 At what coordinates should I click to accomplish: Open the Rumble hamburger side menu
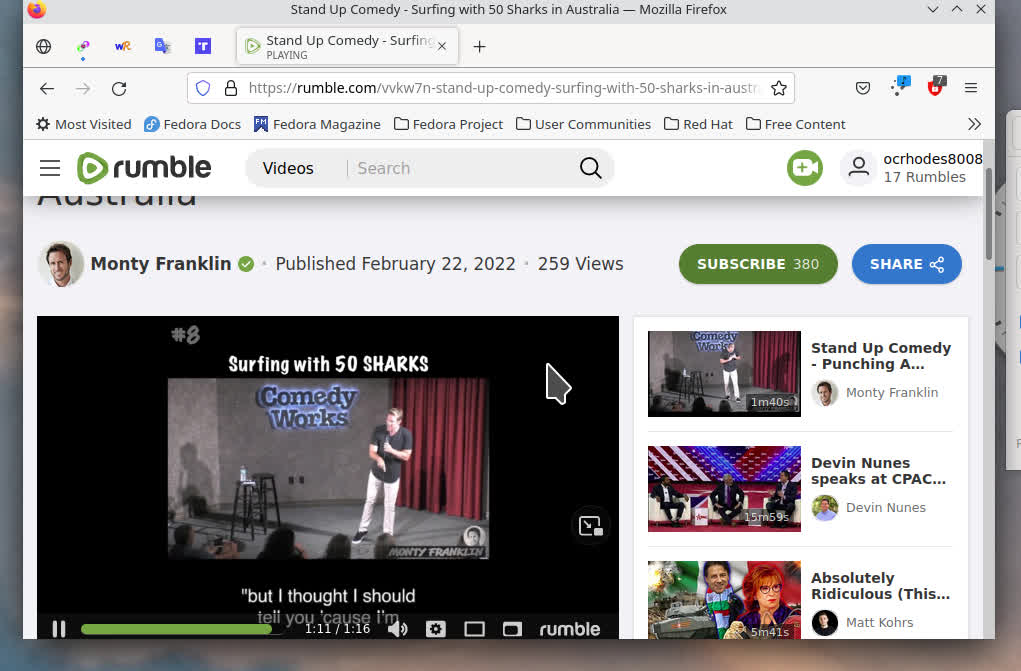(50, 168)
